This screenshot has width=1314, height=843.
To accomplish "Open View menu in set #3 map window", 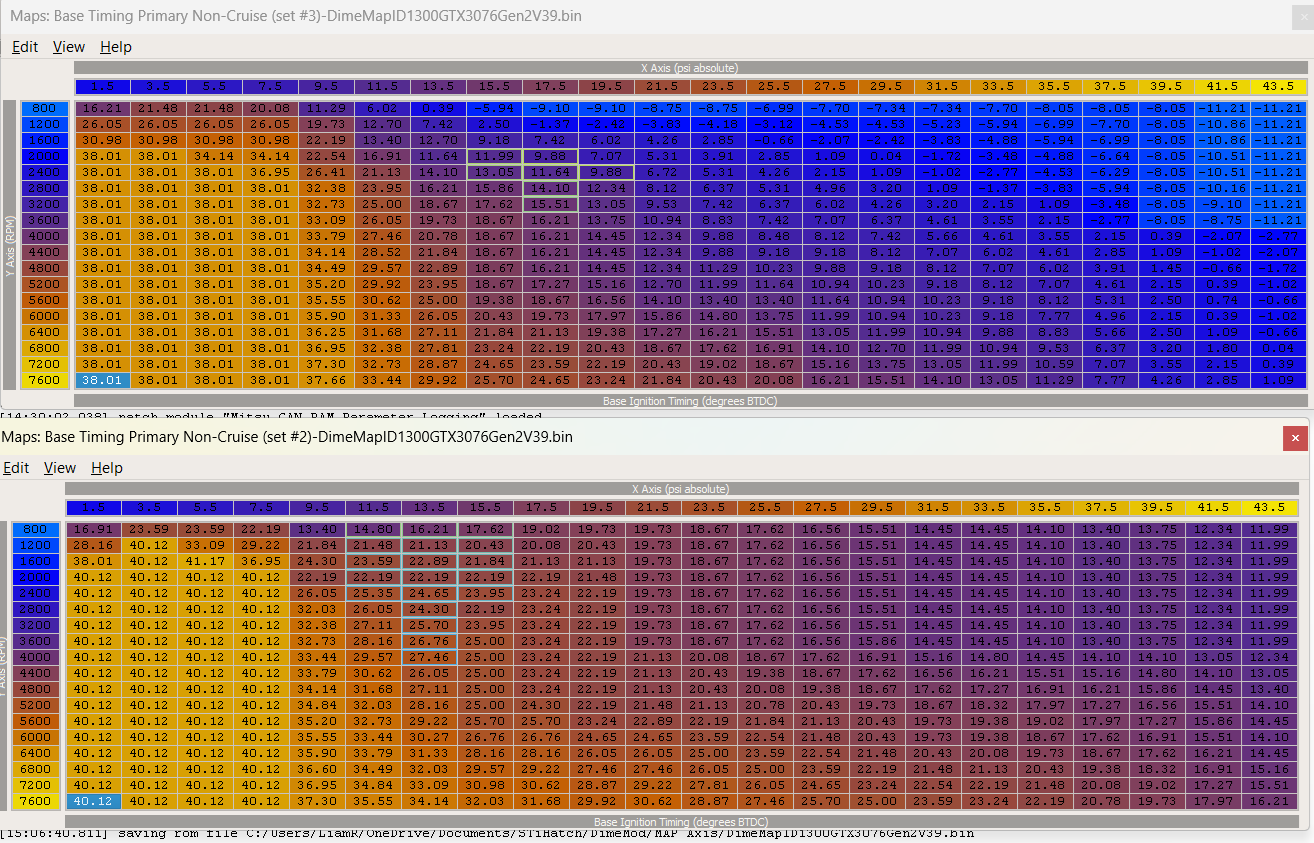I will tap(69, 47).
